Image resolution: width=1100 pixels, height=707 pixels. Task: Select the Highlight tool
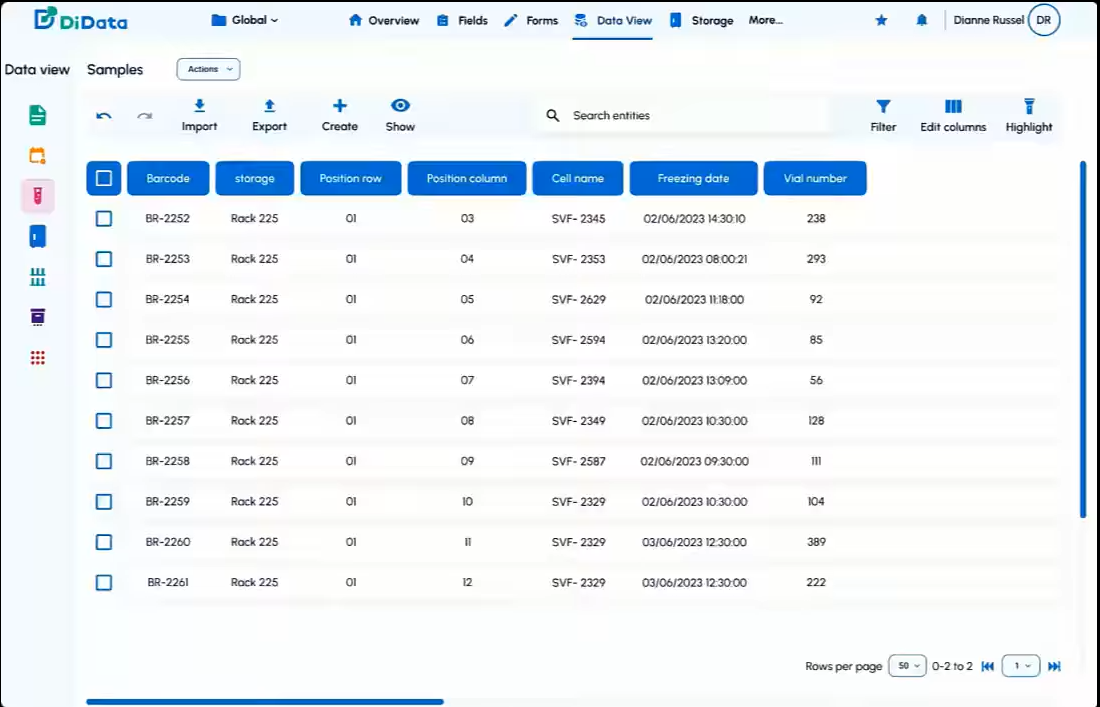(1029, 107)
